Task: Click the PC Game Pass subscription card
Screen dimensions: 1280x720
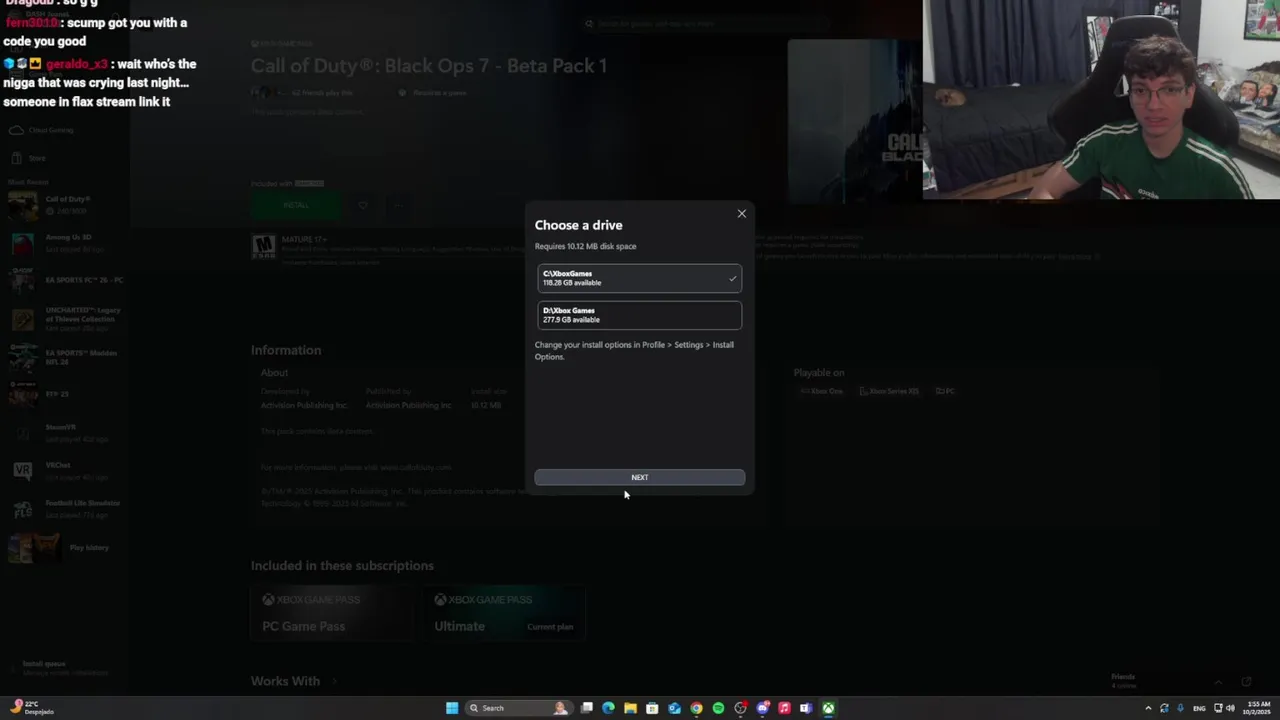Action: (331, 612)
